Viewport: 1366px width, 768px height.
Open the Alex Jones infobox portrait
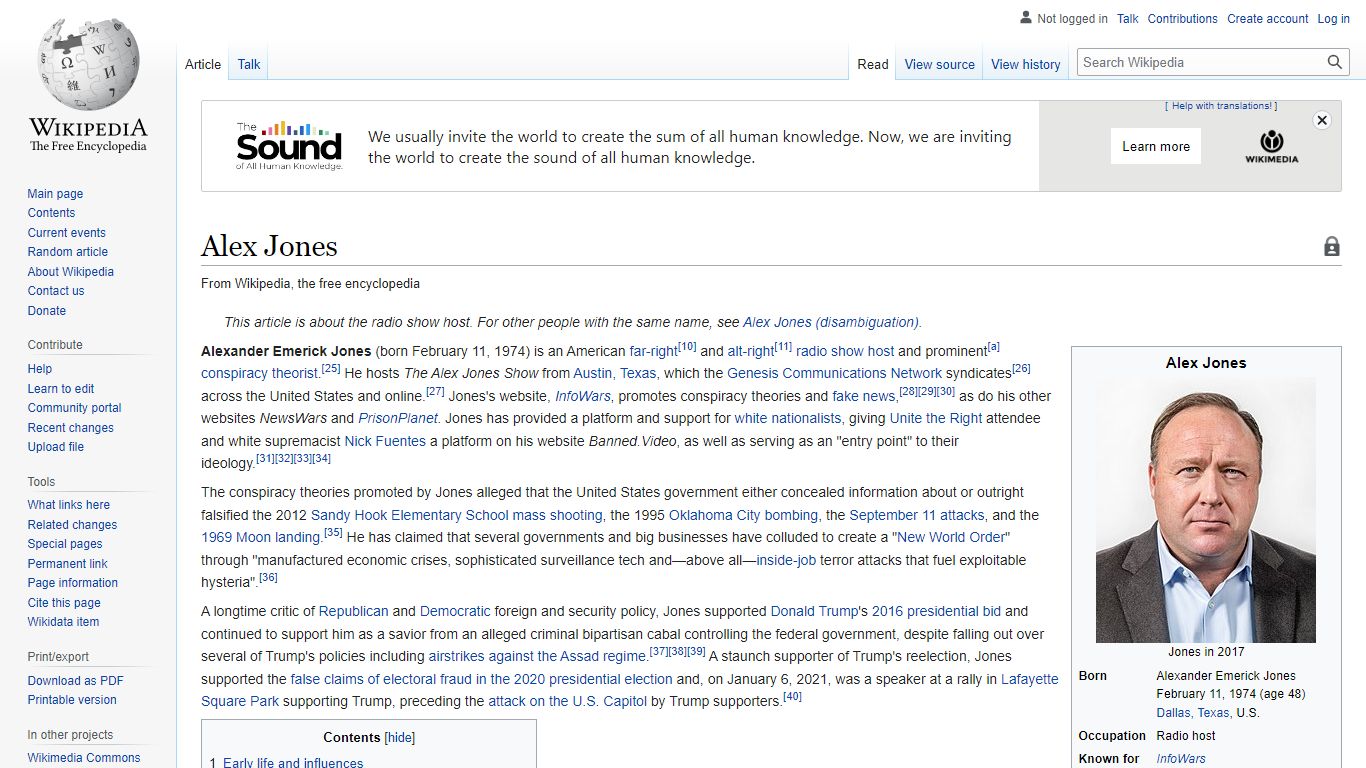(x=1206, y=510)
